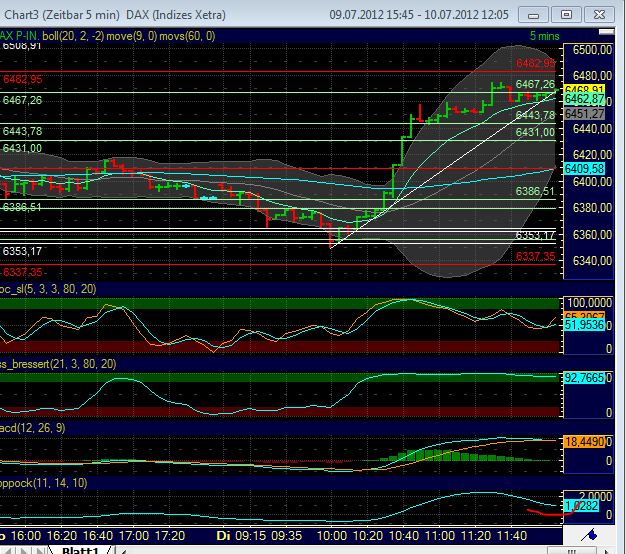Click the 6440,00 price axis label

coord(592,129)
